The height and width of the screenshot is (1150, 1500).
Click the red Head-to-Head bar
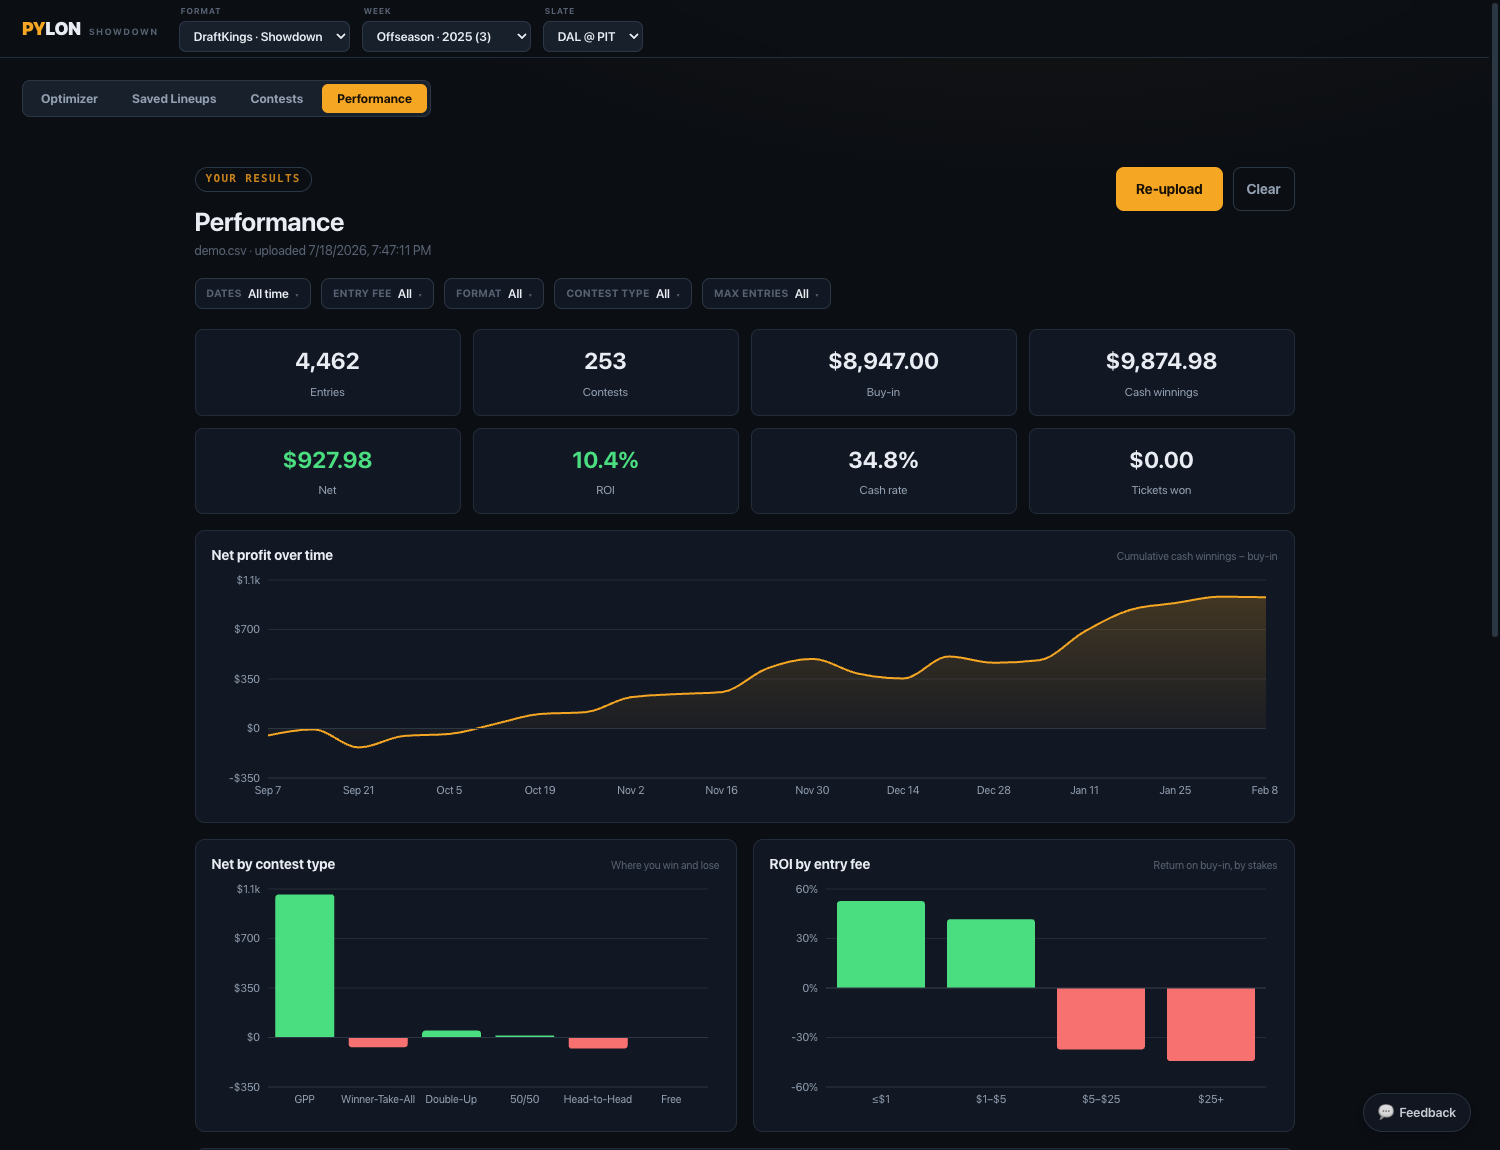pos(598,1043)
